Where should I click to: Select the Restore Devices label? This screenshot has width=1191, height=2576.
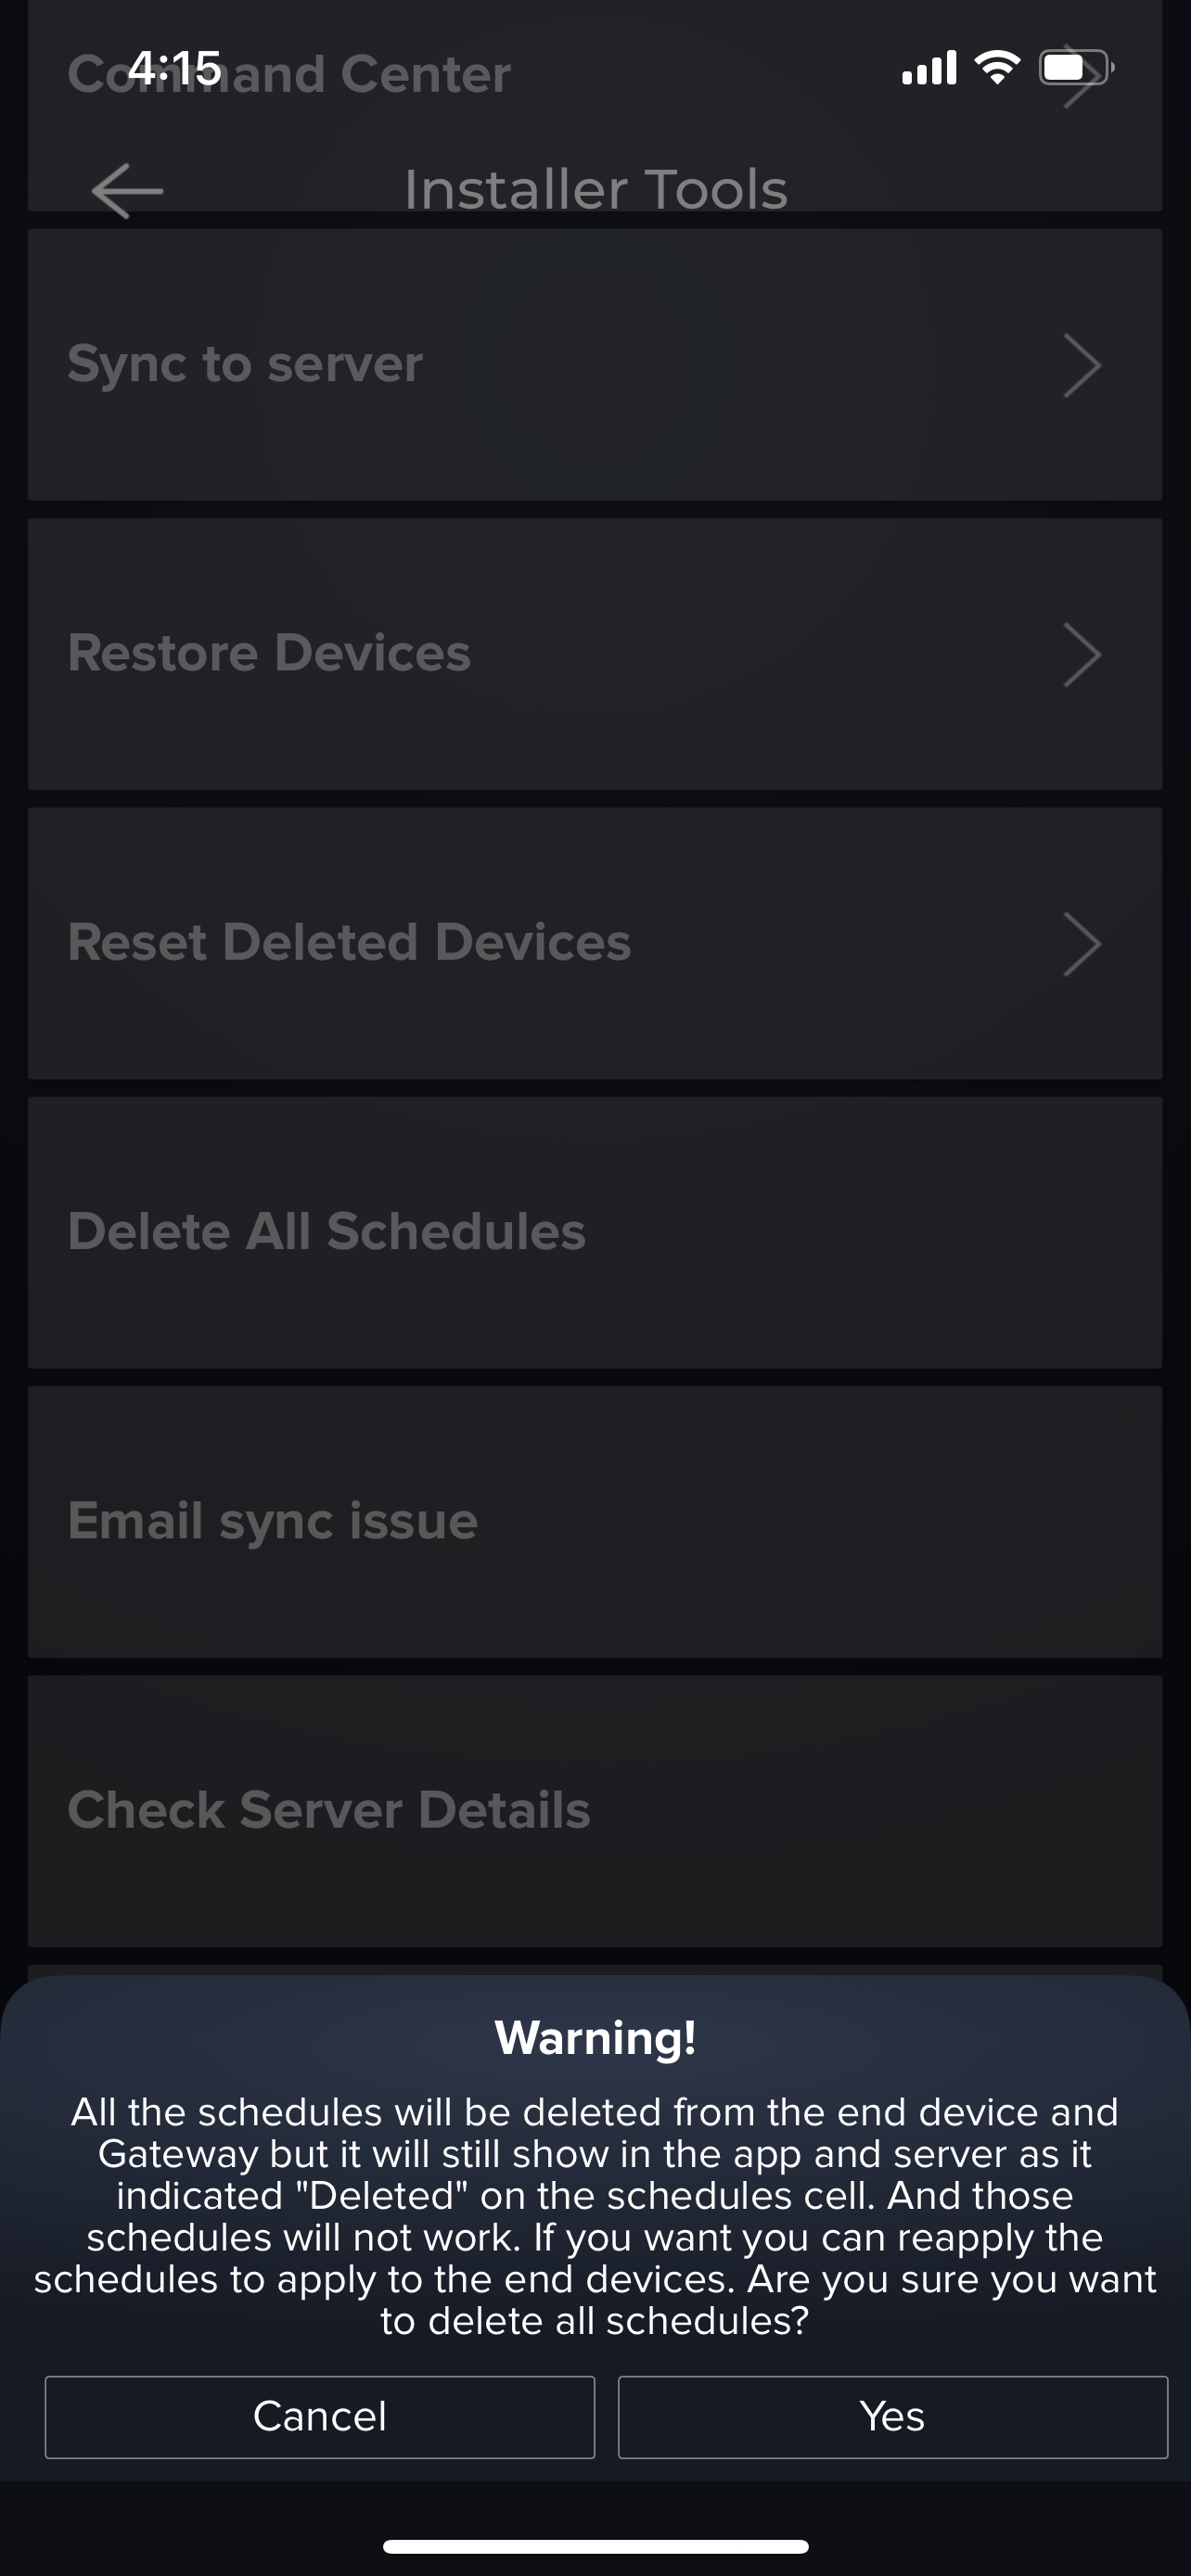click(x=269, y=653)
